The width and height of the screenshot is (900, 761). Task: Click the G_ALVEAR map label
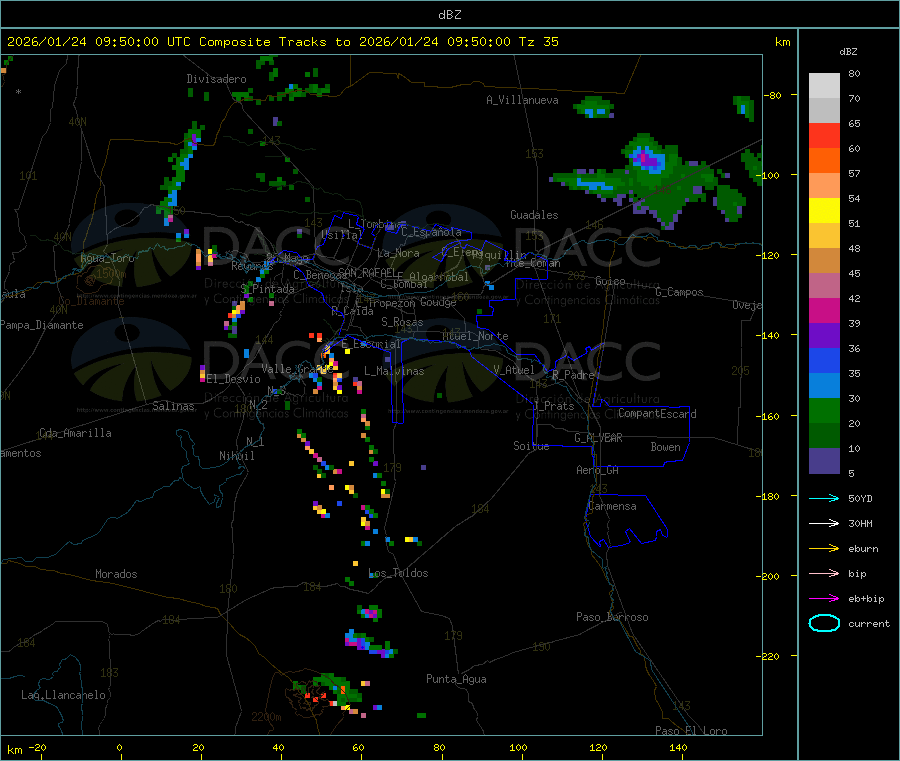pos(598,438)
